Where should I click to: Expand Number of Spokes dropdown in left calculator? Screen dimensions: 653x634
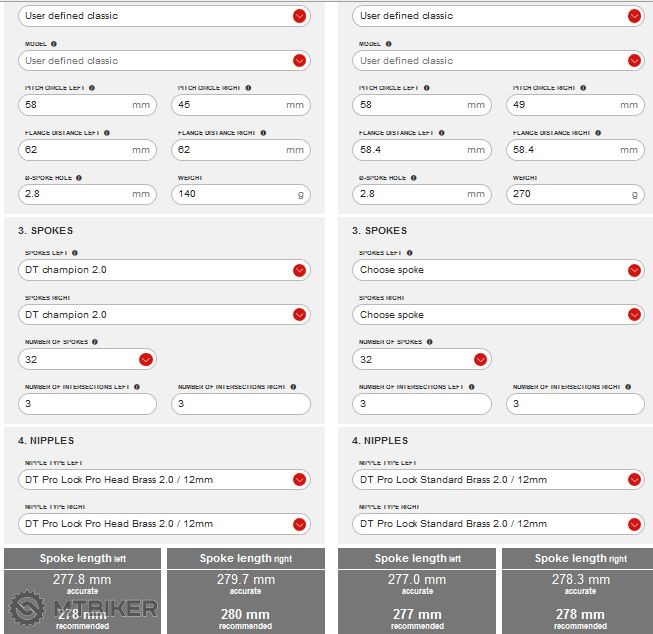[88, 359]
